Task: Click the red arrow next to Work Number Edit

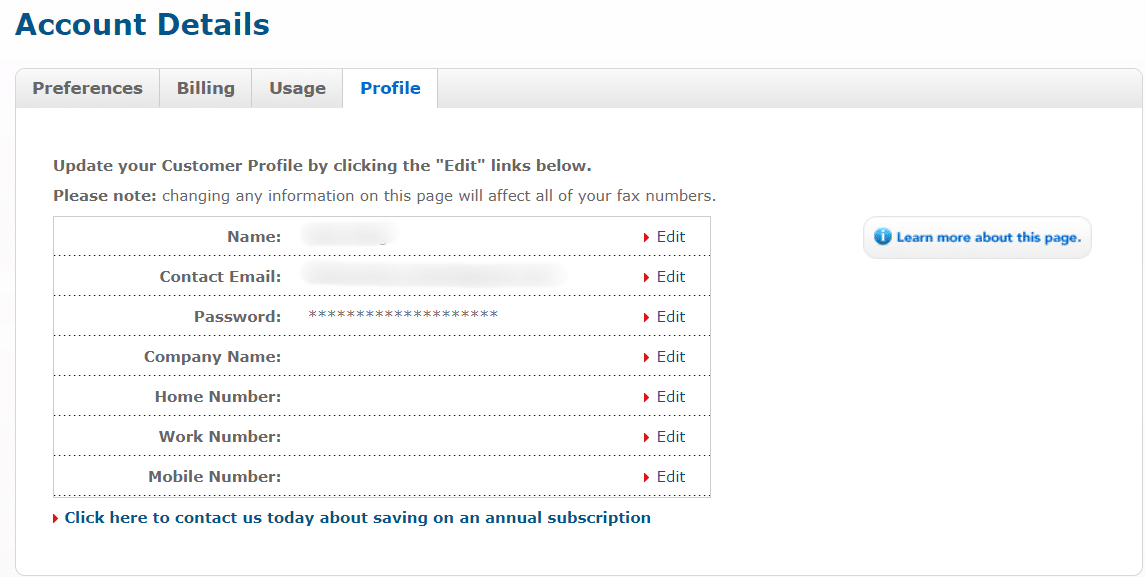Action: pyautogui.click(x=646, y=436)
